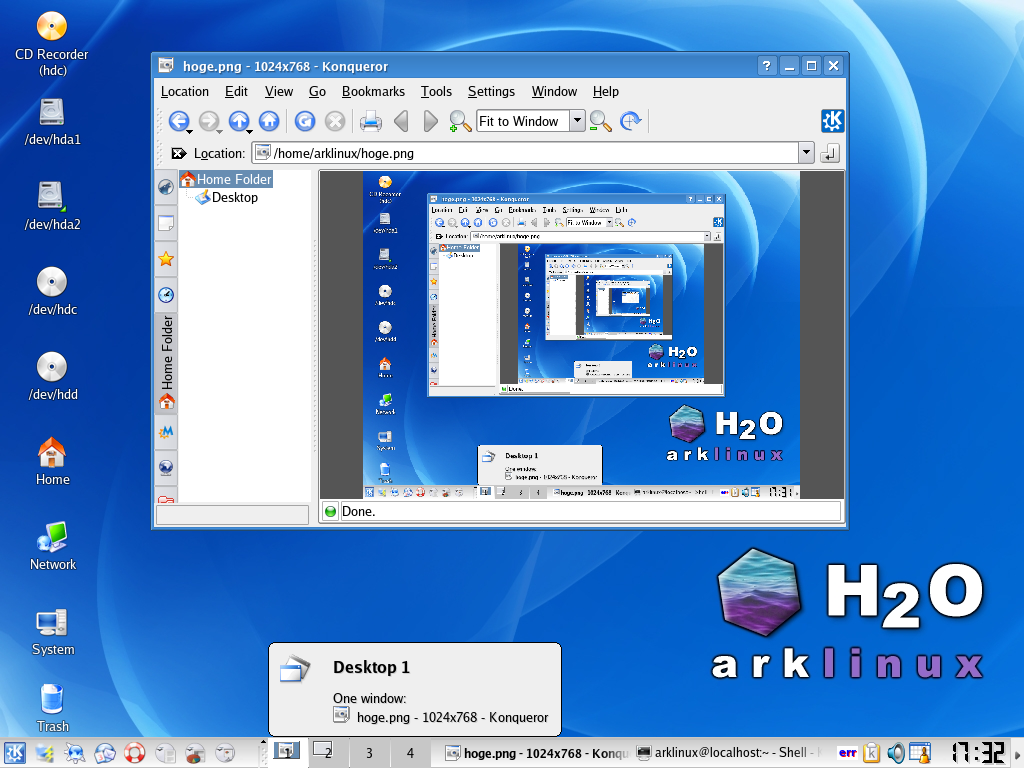Click the 17:32 panel clock
Image resolution: width=1024 pixels, height=768 pixels.
point(978,753)
